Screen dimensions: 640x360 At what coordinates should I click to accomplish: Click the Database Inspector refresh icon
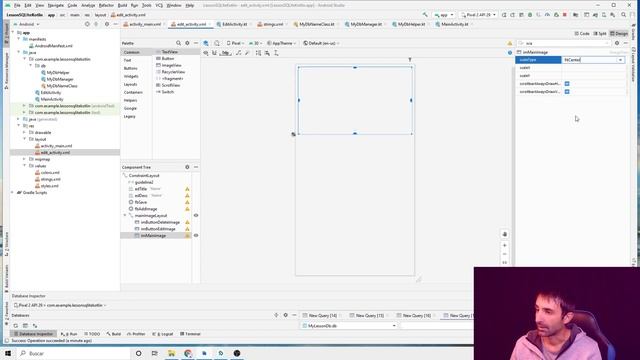(16, 326)
